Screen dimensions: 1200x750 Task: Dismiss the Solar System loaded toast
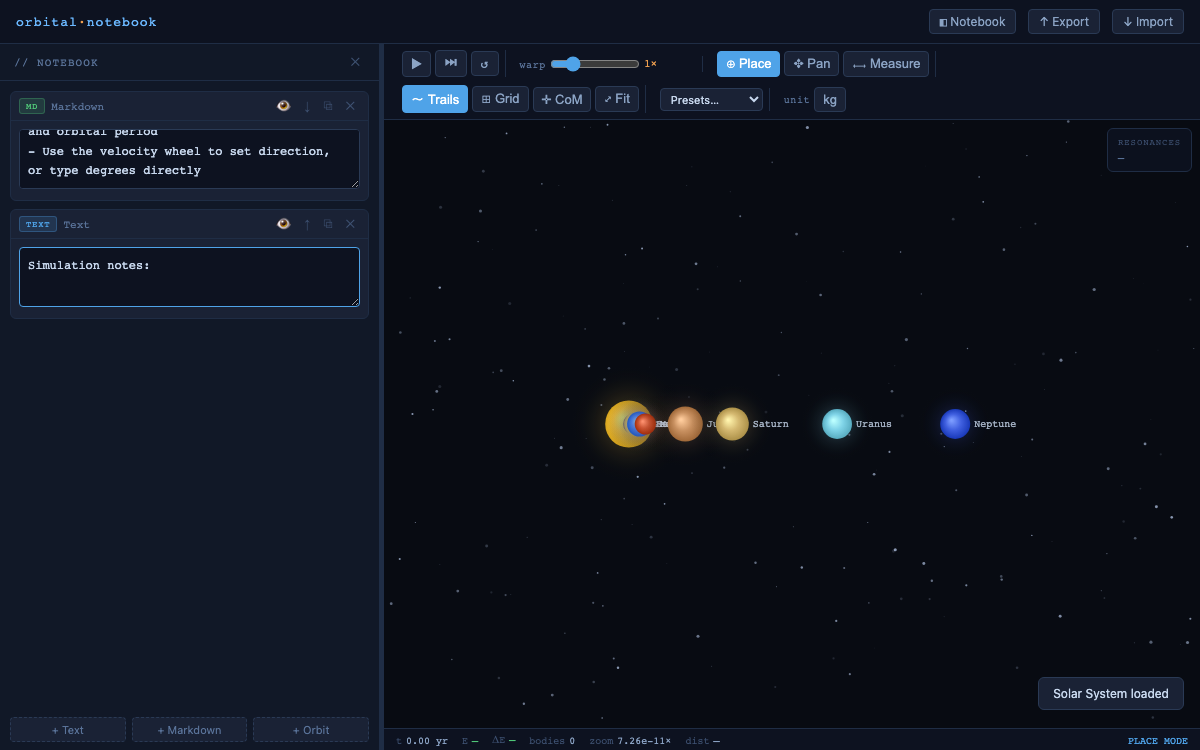tap(1110, 693)
